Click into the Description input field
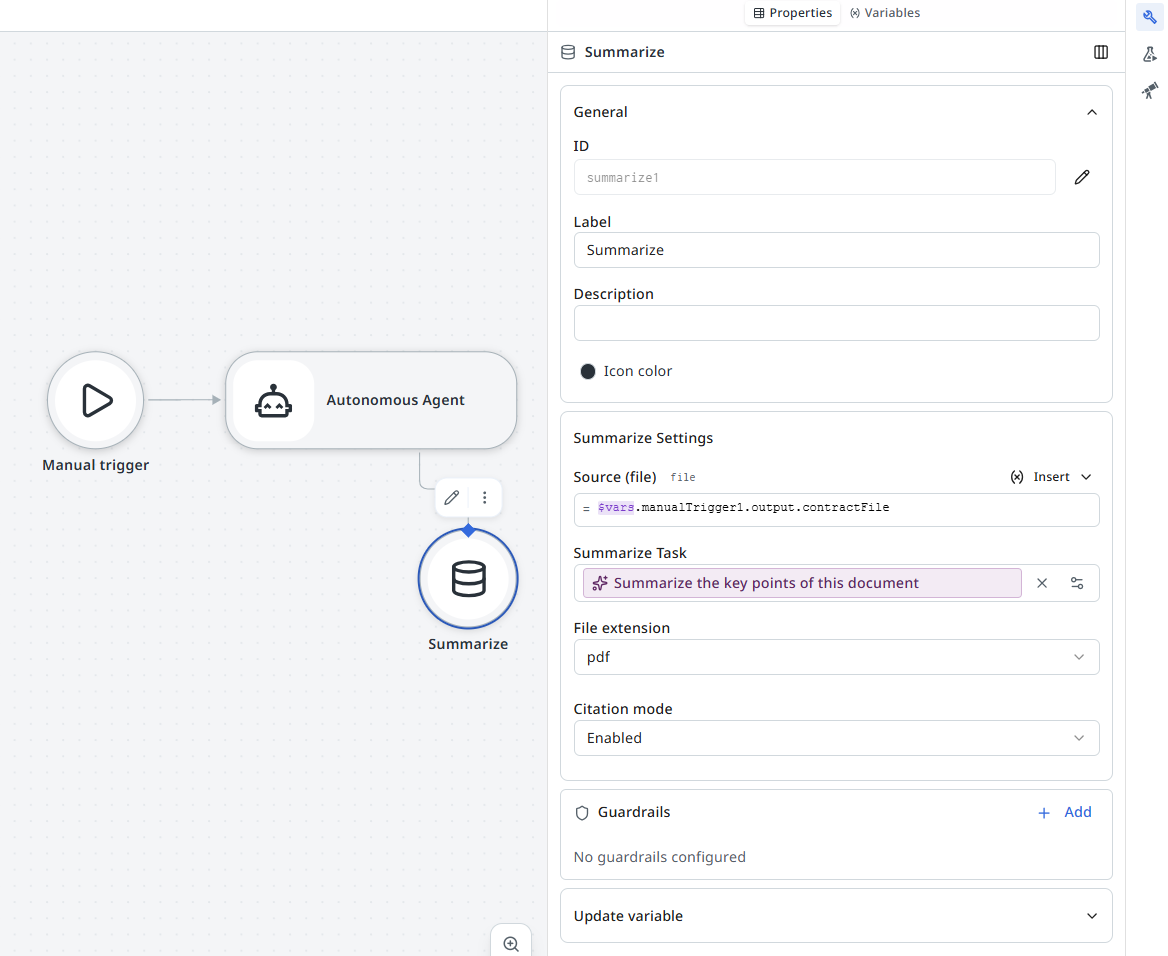1168x956 pixels. 836,323
